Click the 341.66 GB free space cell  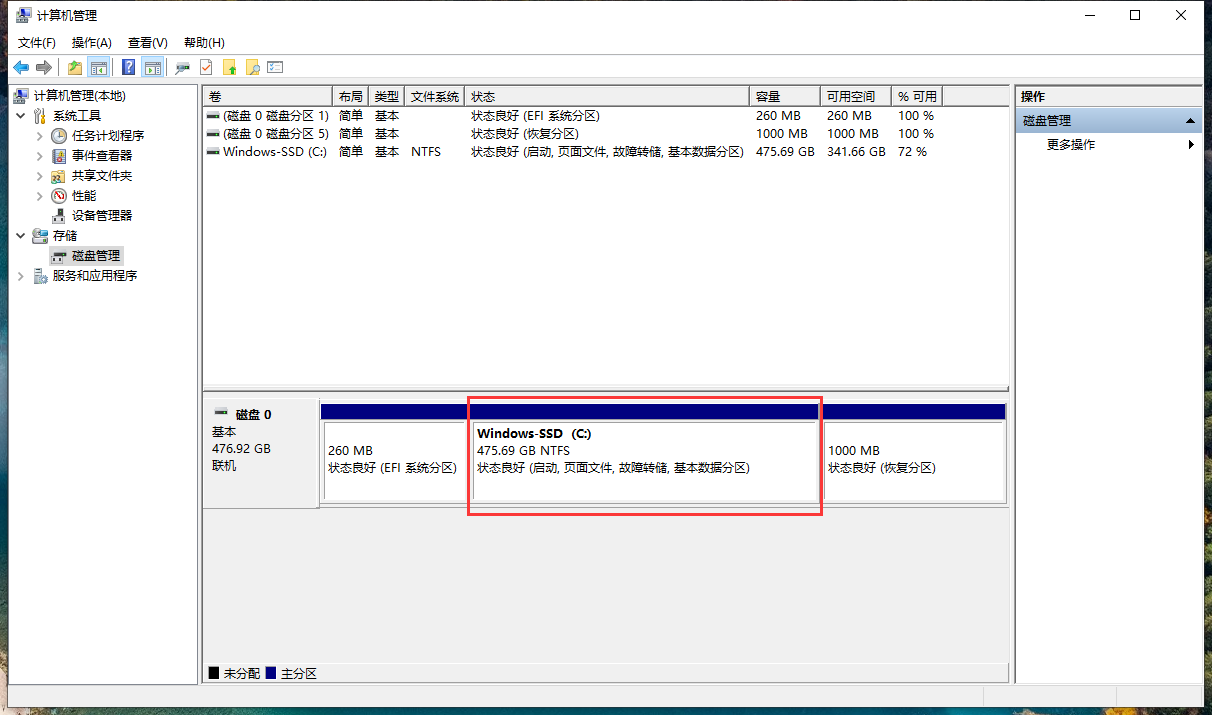[856, 152]
